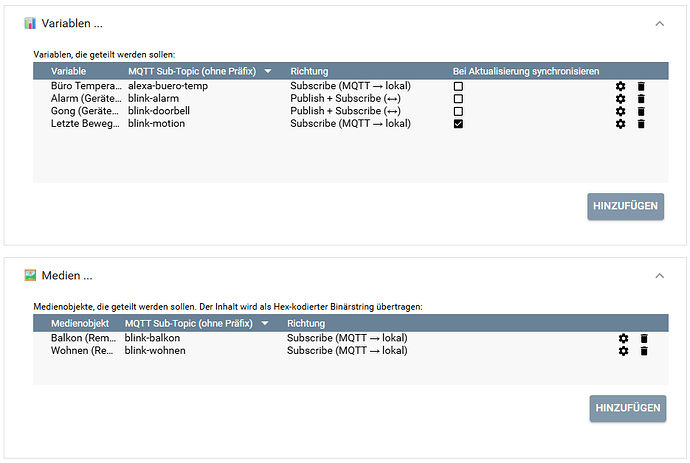Open settings gear for alexa-buero-temp row
The image size is (690, 463).
(x=620, y=86)
